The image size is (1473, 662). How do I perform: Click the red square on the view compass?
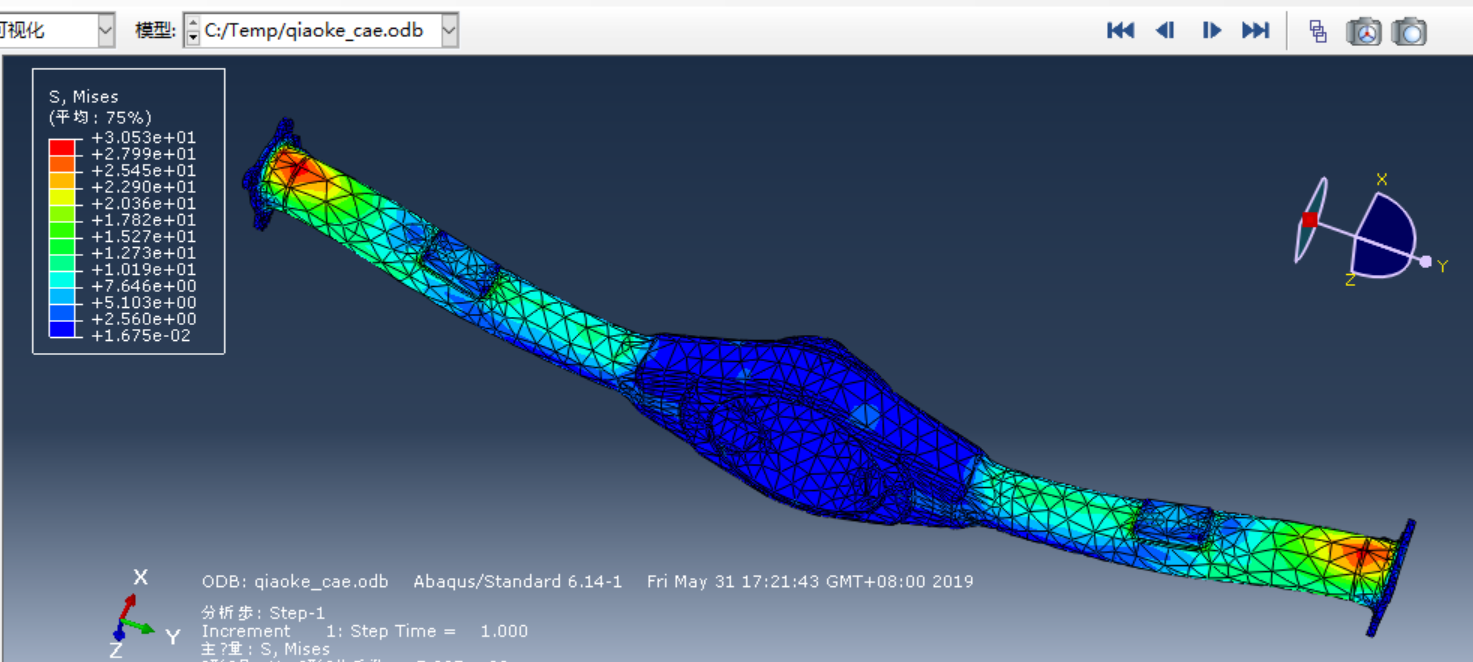pos(1309,220)
